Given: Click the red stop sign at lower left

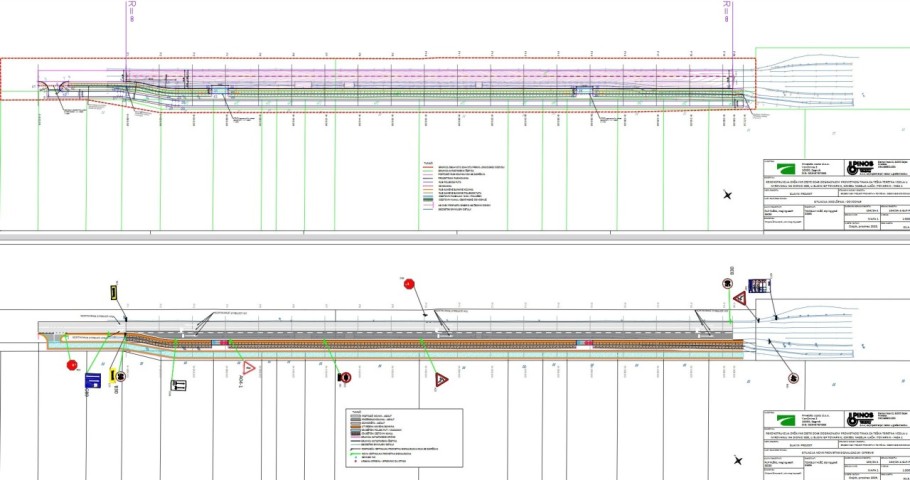Looking at the screenshot, I should (x=72, y=365).
